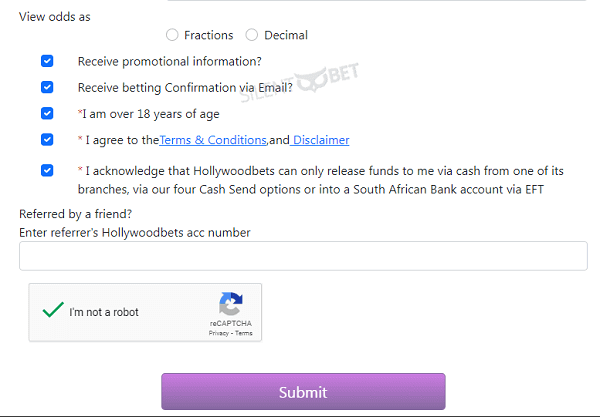Open the Terms & Conditions link
600x417 pixels.
[x=213, y=140]
